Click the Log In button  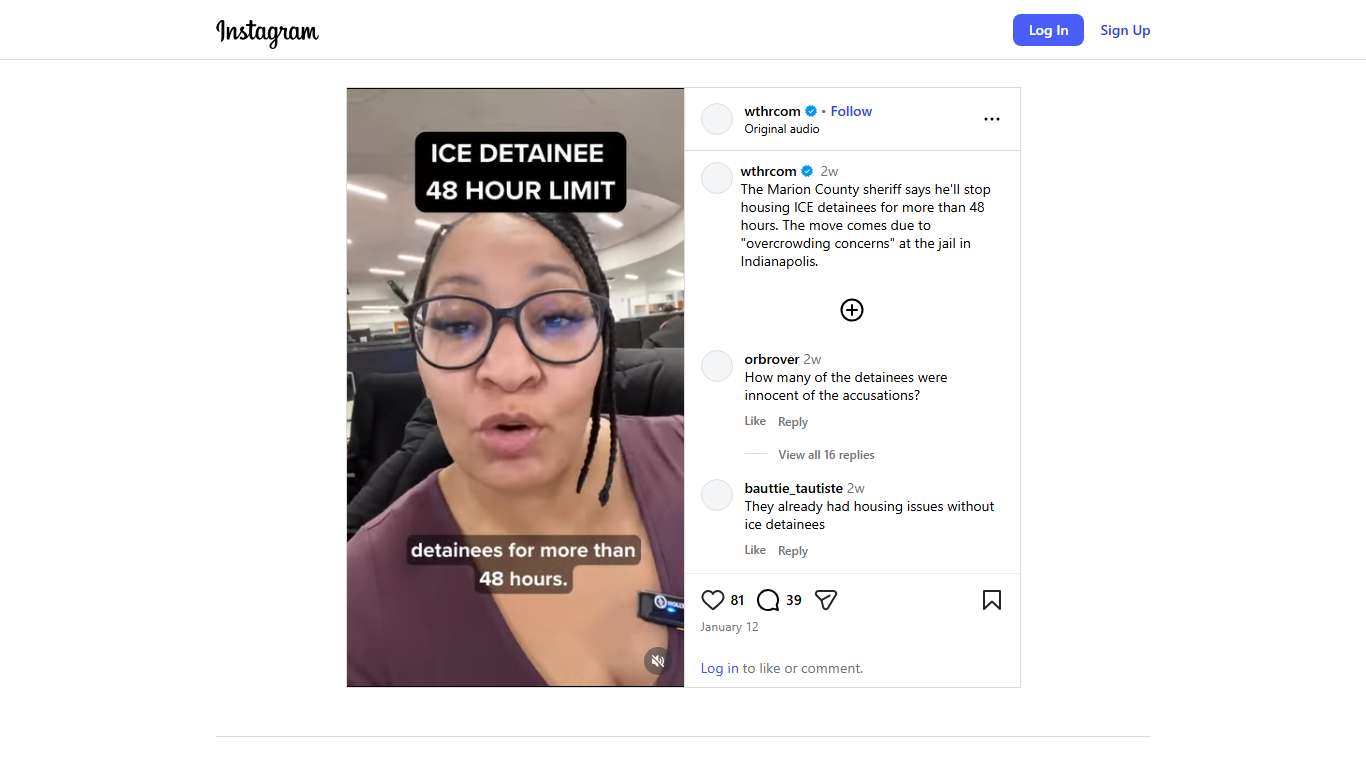click(x=1048, y=30)
